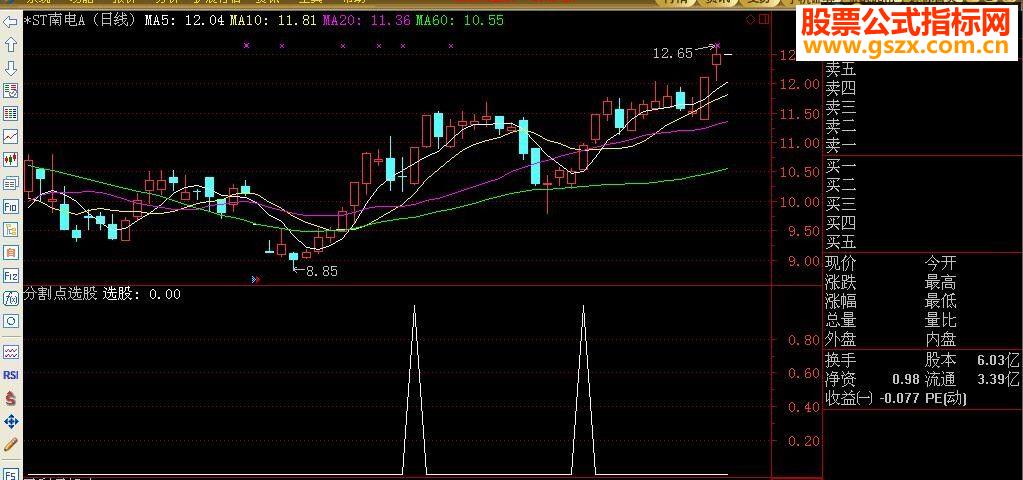Click the 12.00 price axis label
Image resolution: width=1023 pixels, height=480 pixels.
(798, 84)
